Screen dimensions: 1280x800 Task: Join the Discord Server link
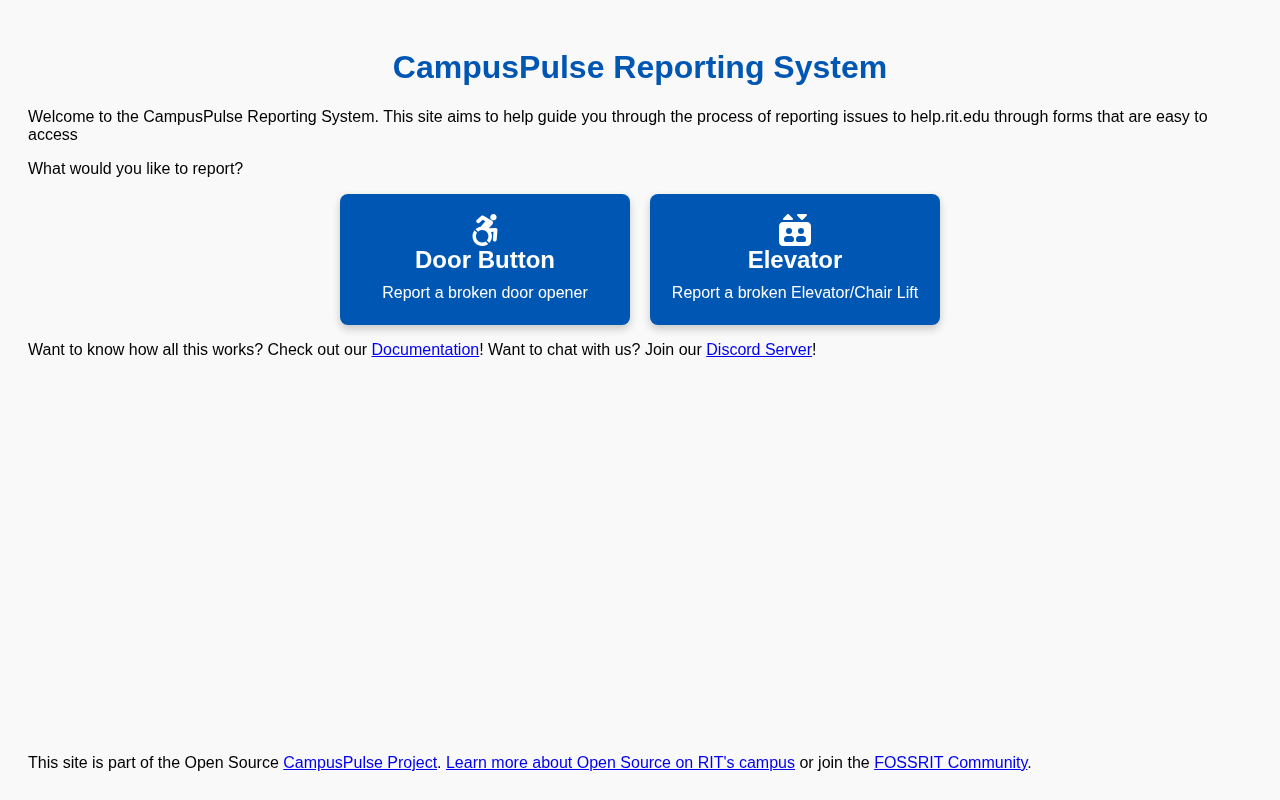point(759,350)
